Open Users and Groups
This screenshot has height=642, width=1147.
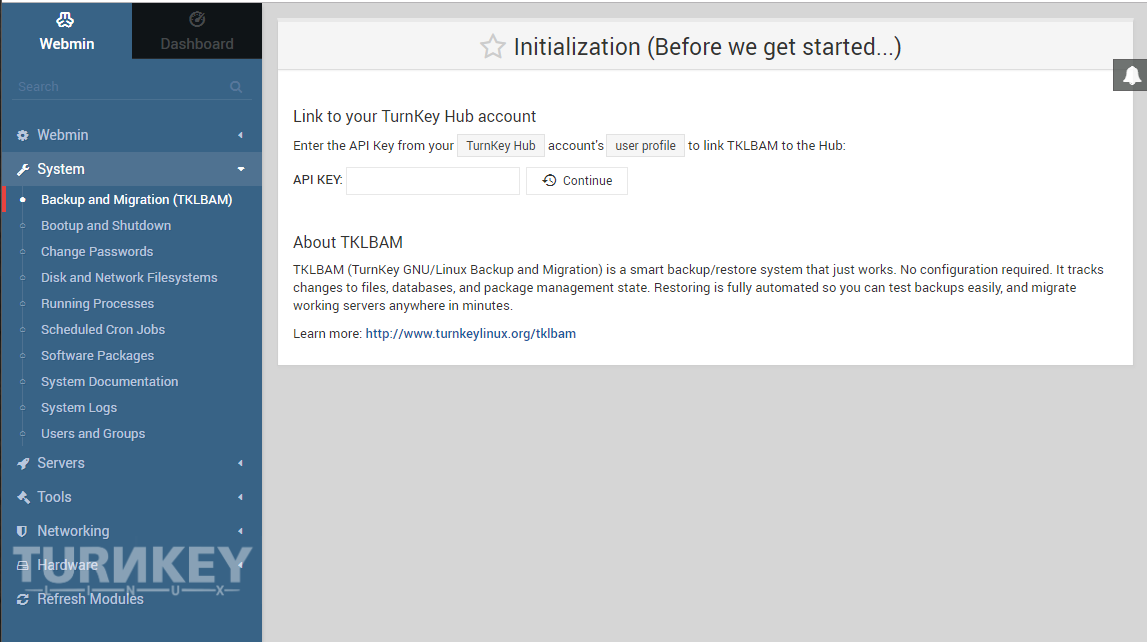[x=93, y=434]
